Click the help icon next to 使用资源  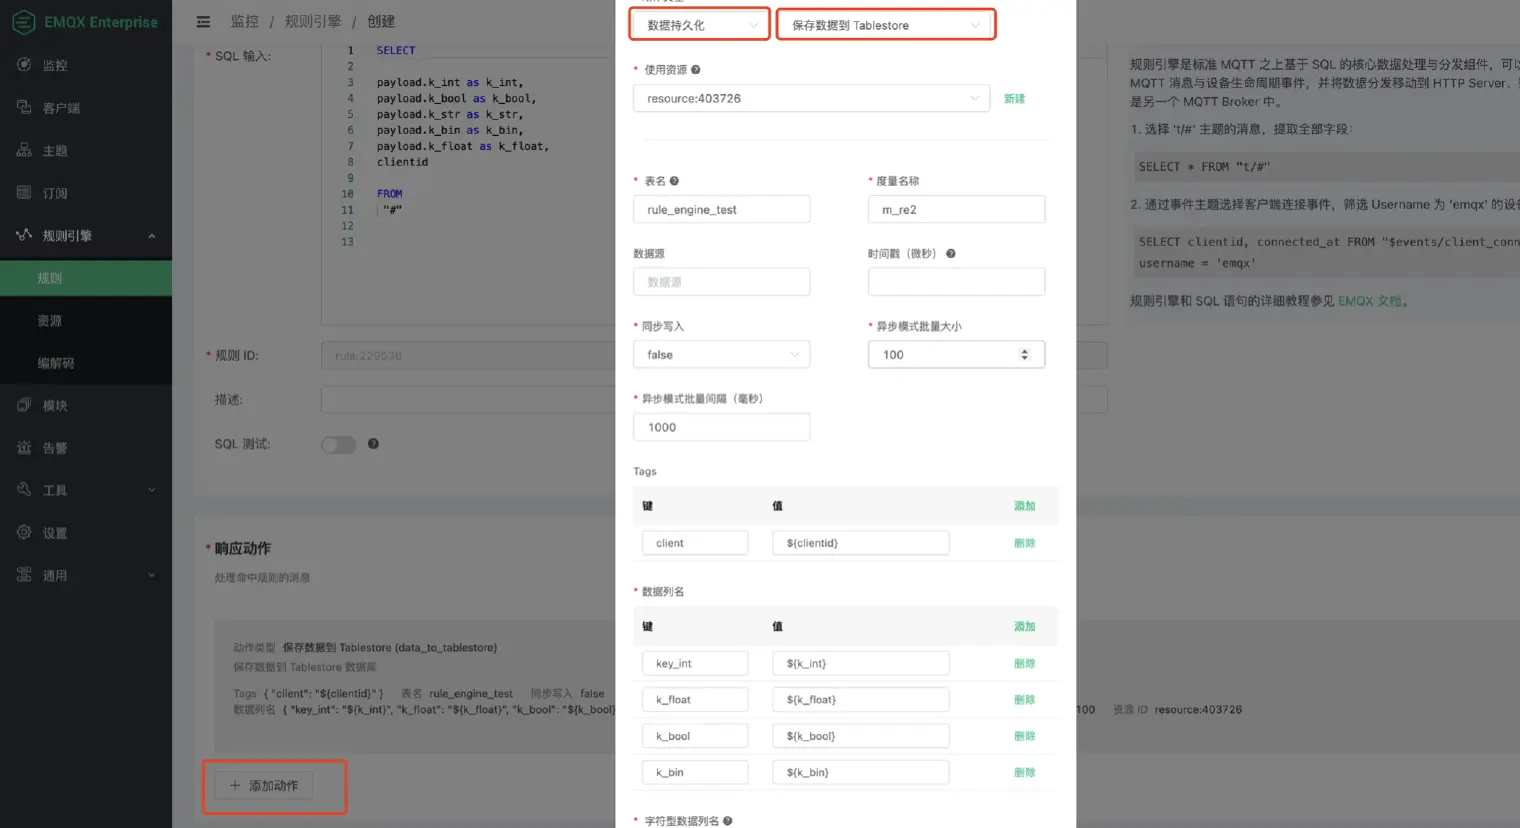pyautogui.click(x=696, y=69)
